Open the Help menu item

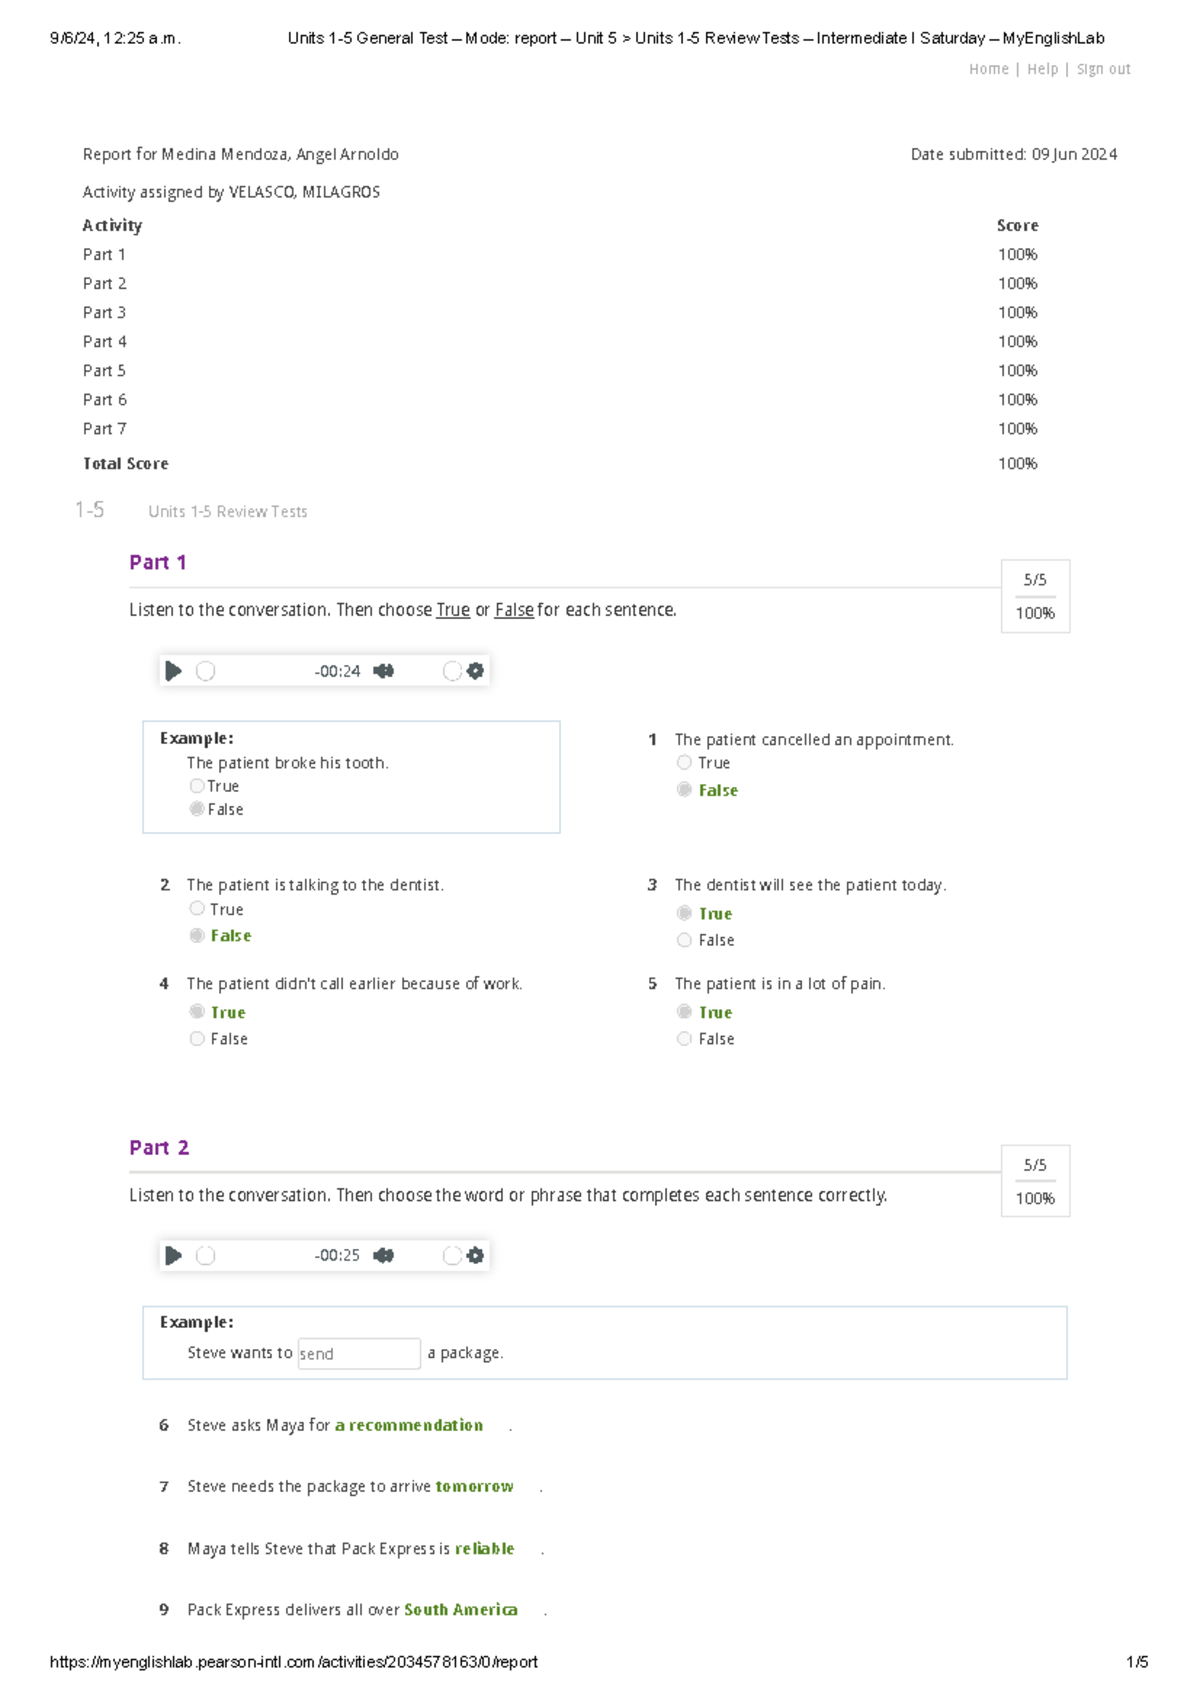[x=1044, y=68]
